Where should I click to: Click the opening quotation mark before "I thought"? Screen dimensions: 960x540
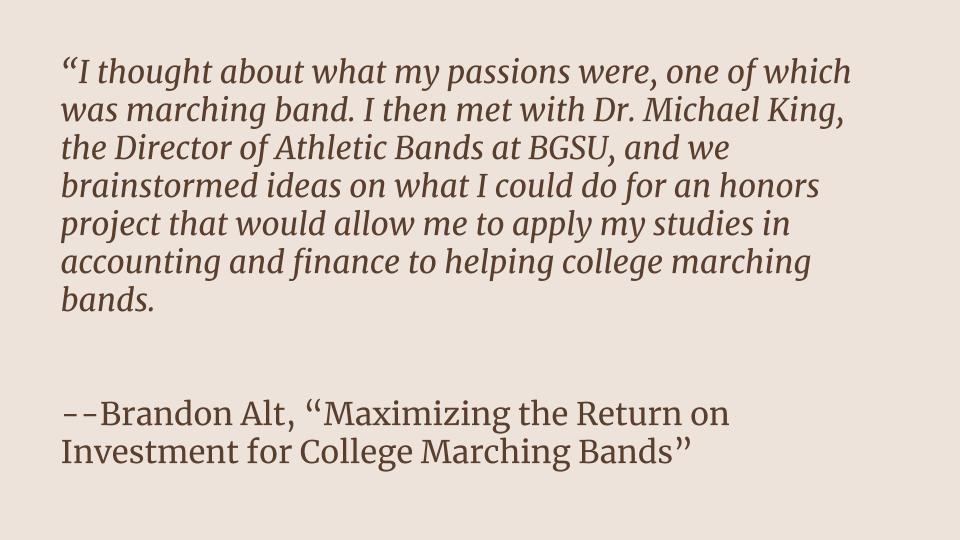69,64
